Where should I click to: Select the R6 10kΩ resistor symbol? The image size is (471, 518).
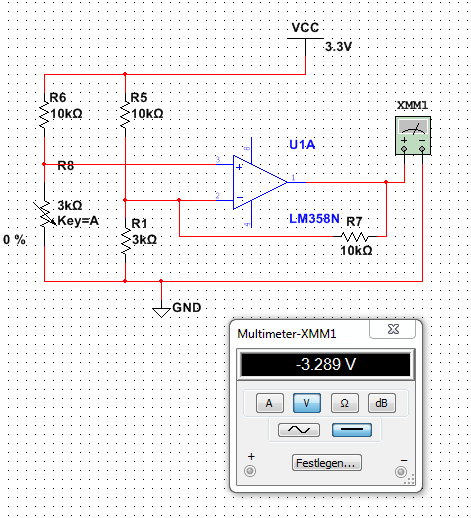44,115
